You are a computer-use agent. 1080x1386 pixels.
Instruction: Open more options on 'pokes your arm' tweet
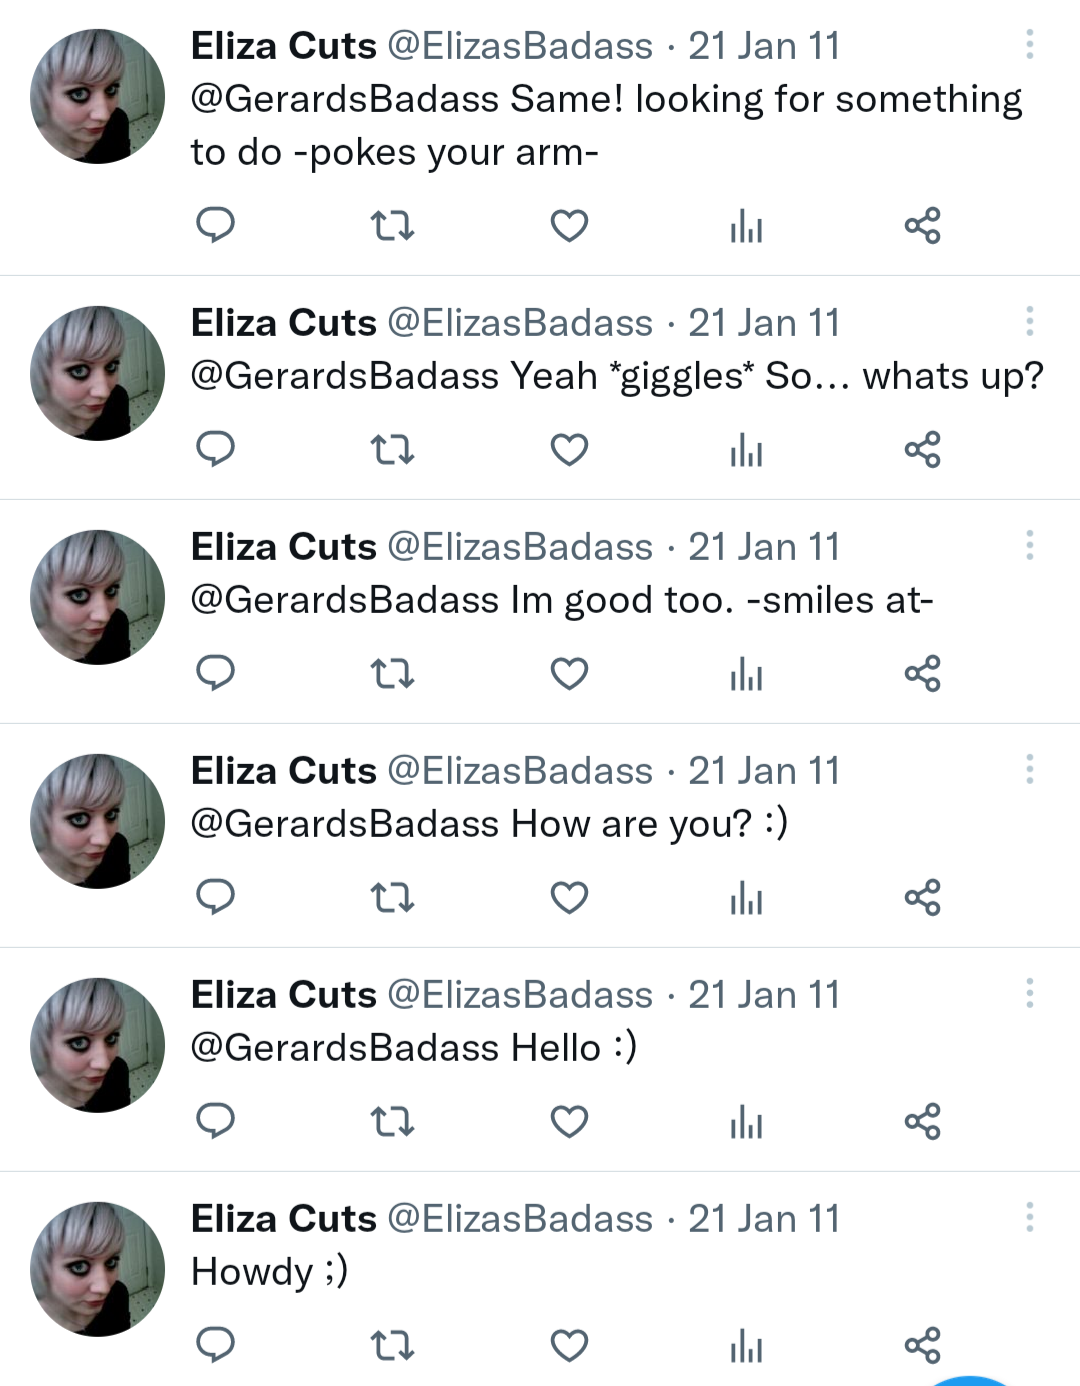pyautogui.click(x=1029, y=45)
